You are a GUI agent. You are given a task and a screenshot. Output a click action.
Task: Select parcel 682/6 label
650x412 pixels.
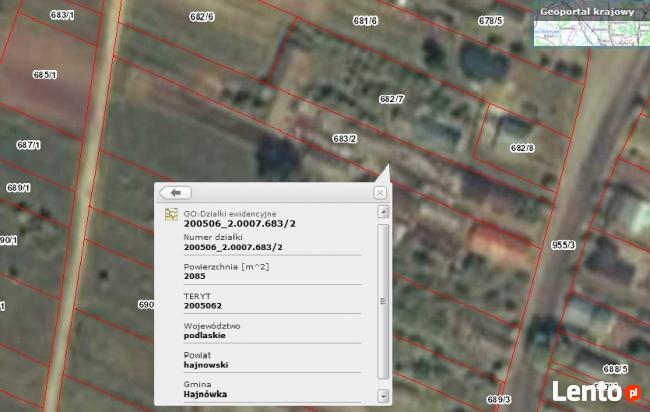point(202,16)
